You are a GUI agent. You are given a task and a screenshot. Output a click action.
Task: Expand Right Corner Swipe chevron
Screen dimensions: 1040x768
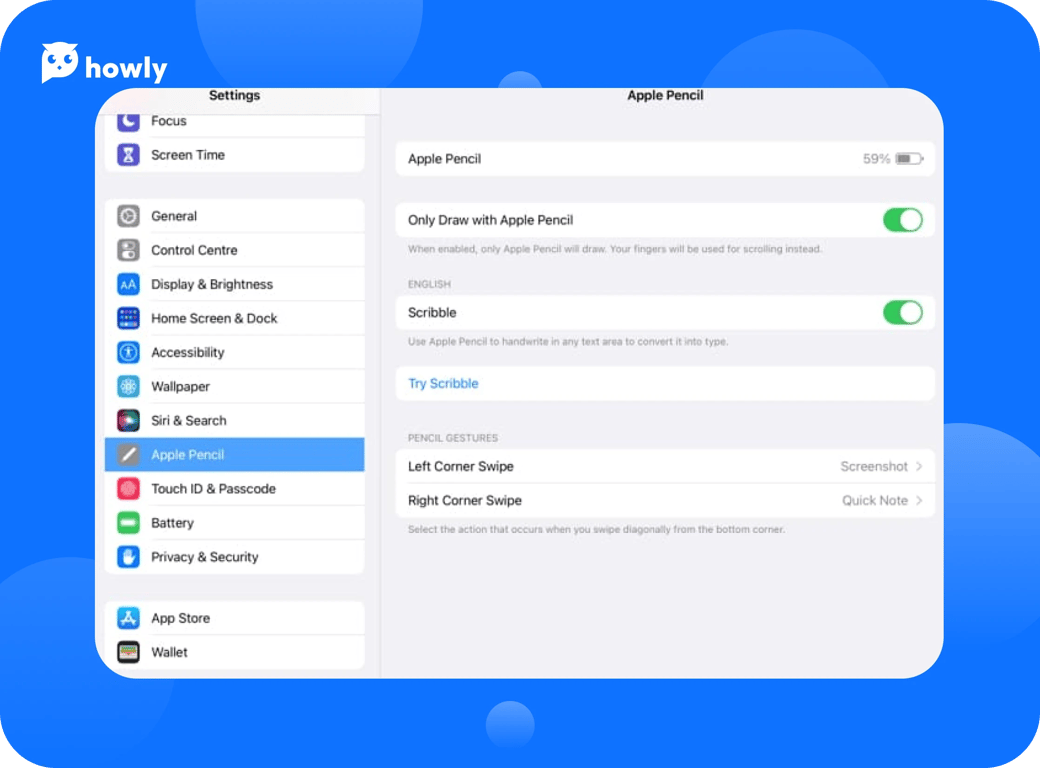click(919, 501)
